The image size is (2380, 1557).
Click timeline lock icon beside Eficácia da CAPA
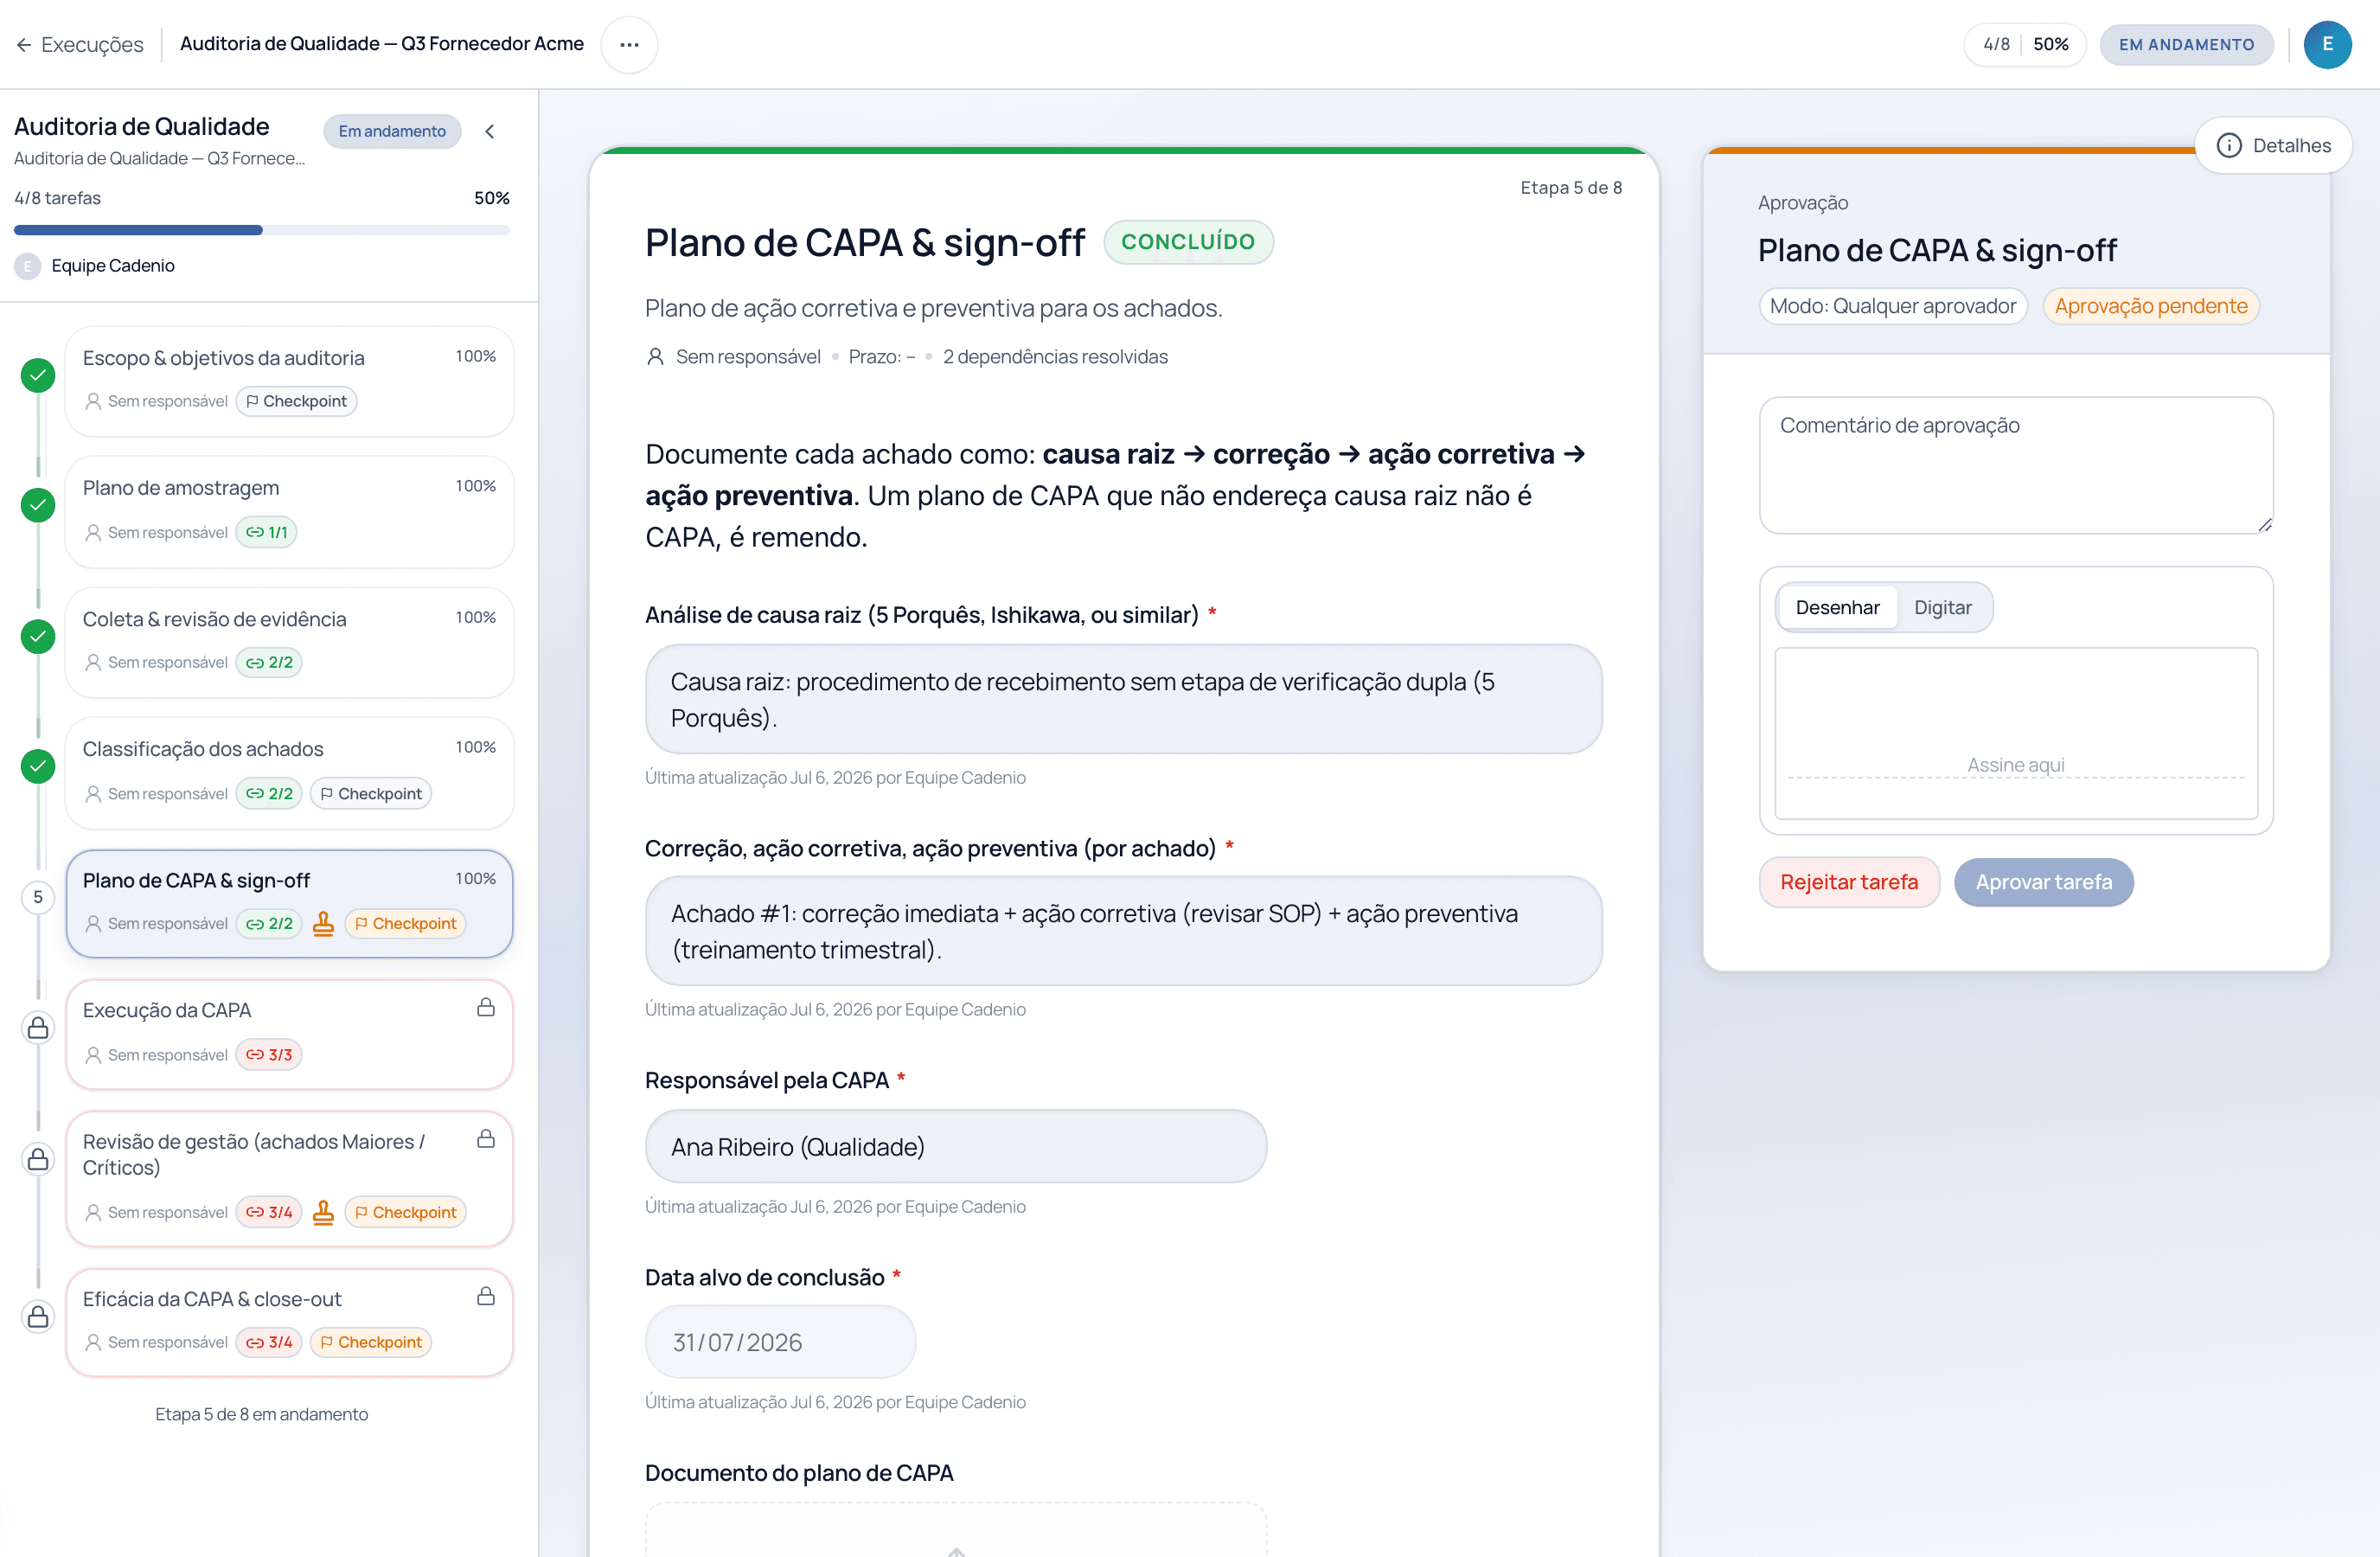click(38, 1317)
